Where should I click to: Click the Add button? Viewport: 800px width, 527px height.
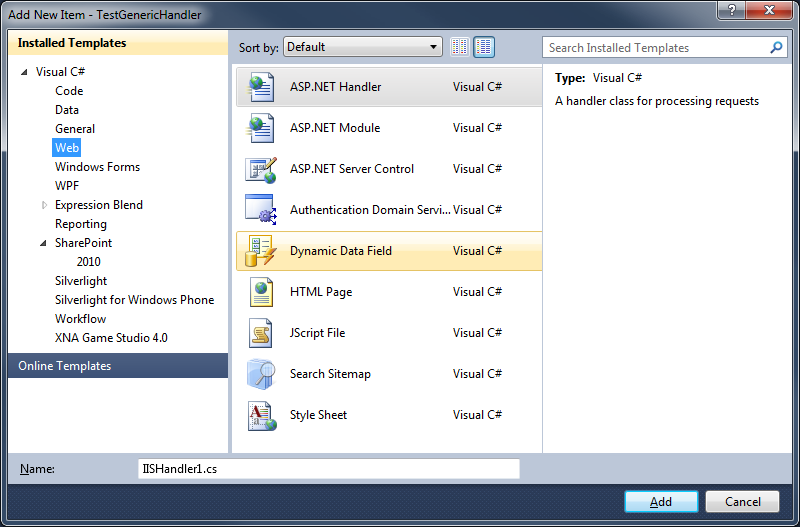661,501
